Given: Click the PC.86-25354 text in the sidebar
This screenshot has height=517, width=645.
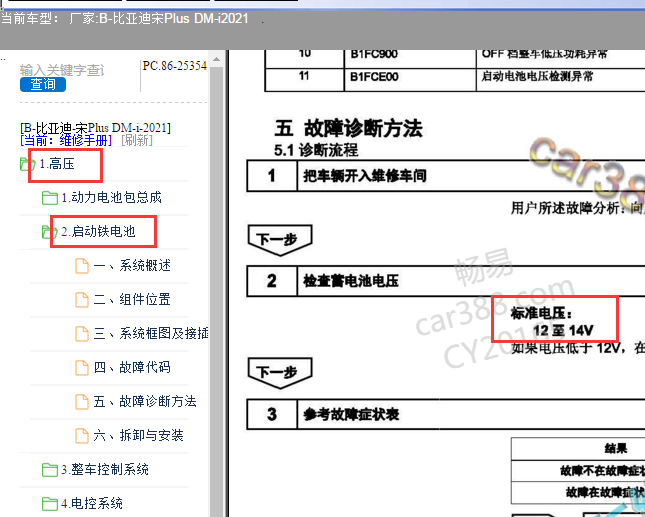Looking at the screenshot, I should 174,66.
